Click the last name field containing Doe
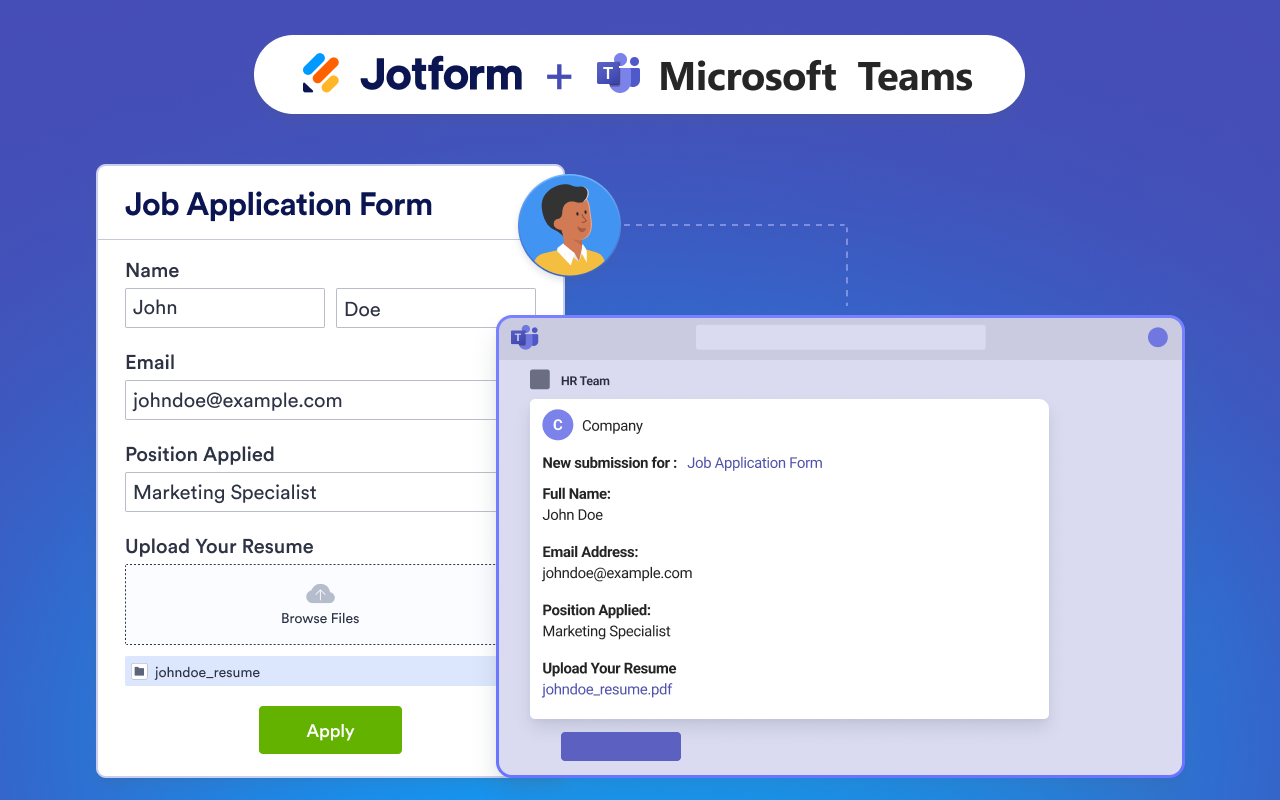 coord(435,309)
